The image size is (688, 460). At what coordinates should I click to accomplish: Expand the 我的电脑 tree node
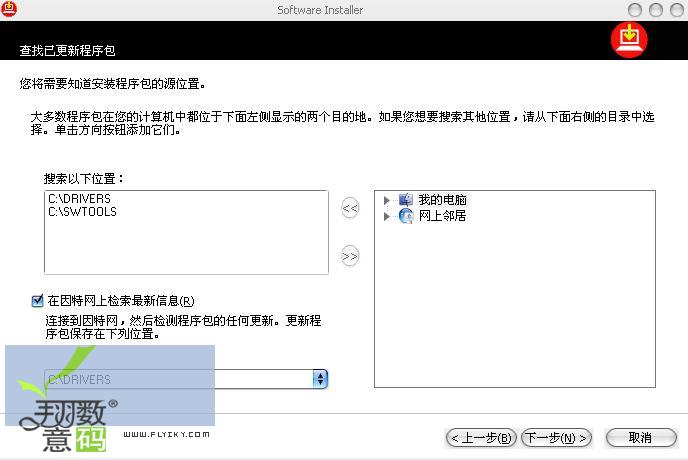coord(387,201)
